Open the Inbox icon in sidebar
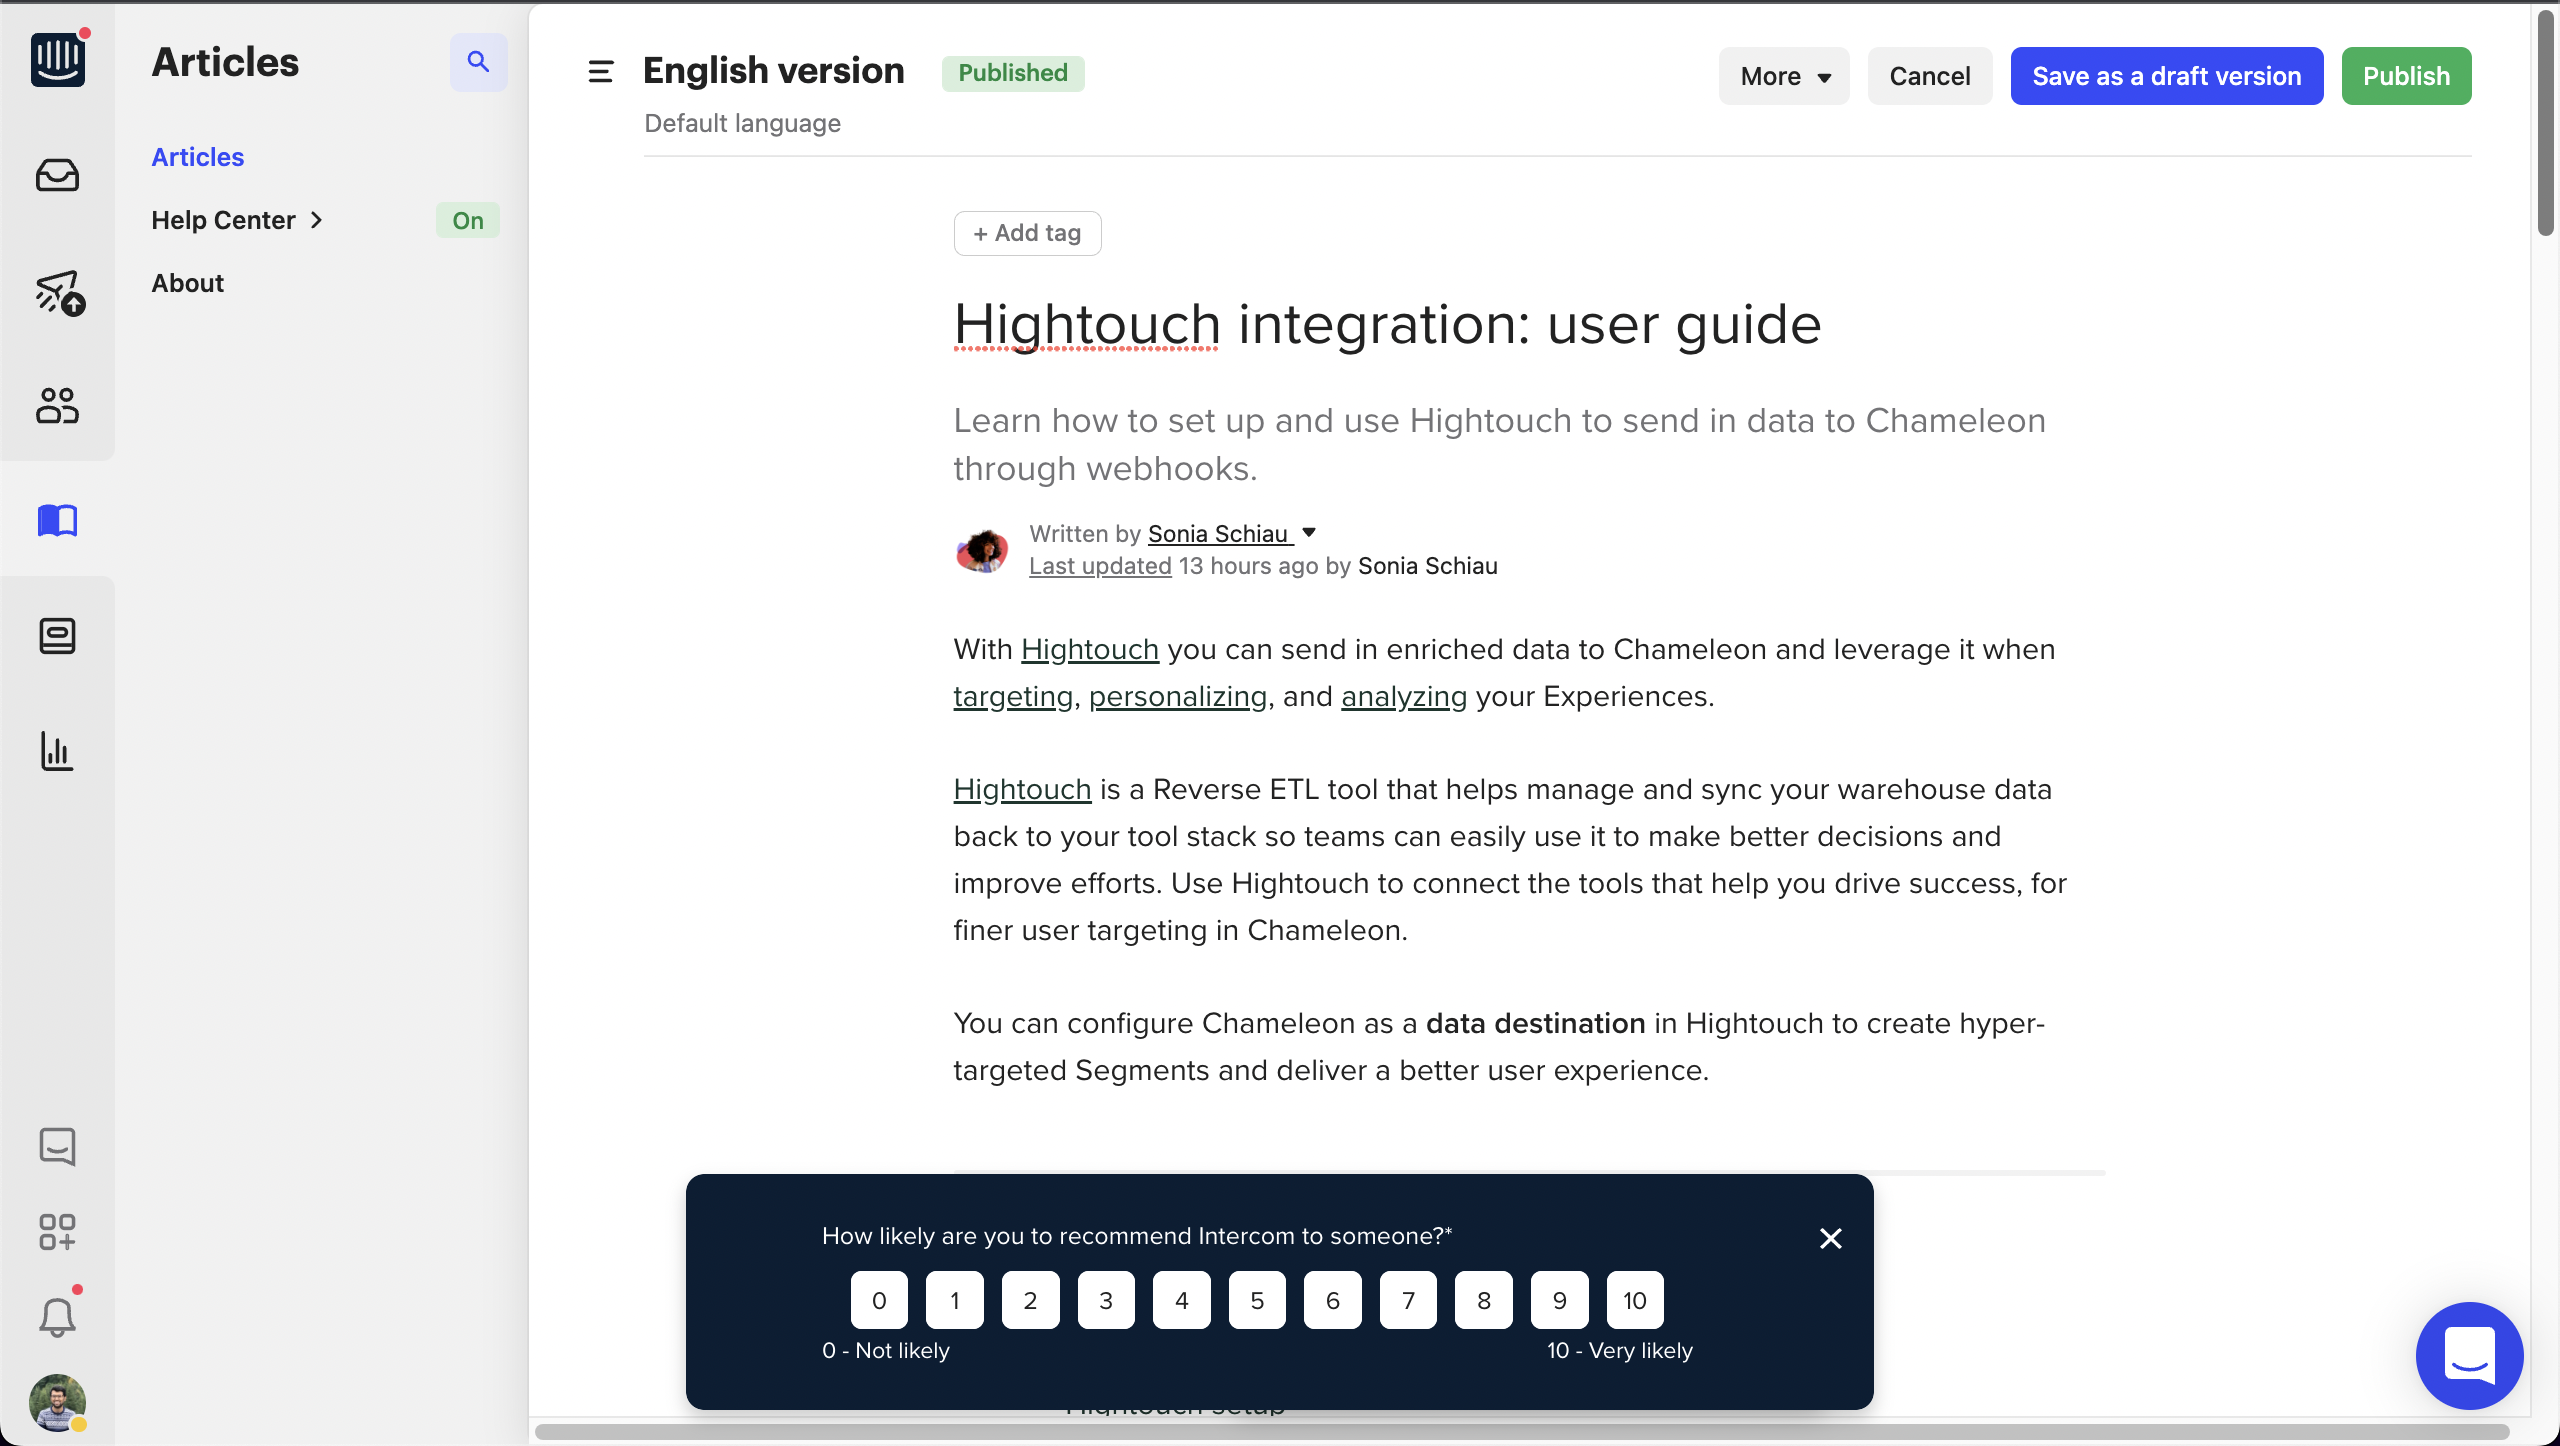This screenshot has height=1446, width=2560. (x=57, y=175)
